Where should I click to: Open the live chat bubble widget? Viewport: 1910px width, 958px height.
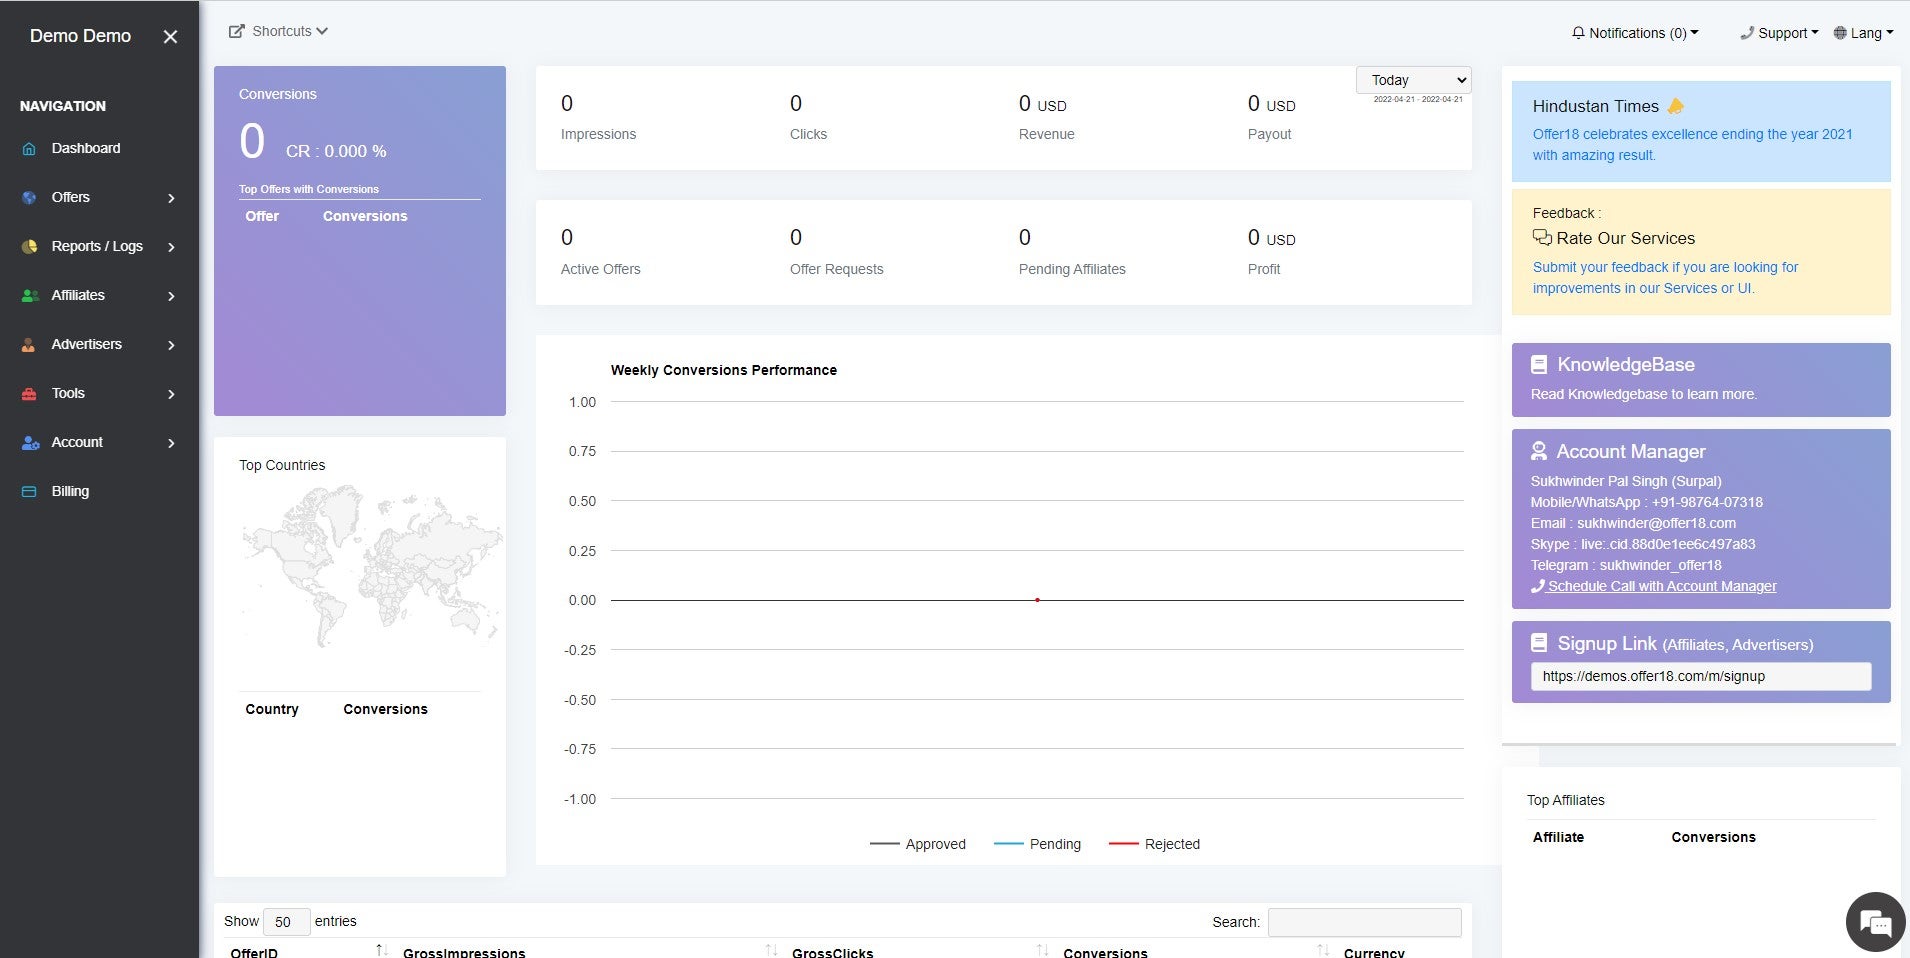(x=1875, y=922)
